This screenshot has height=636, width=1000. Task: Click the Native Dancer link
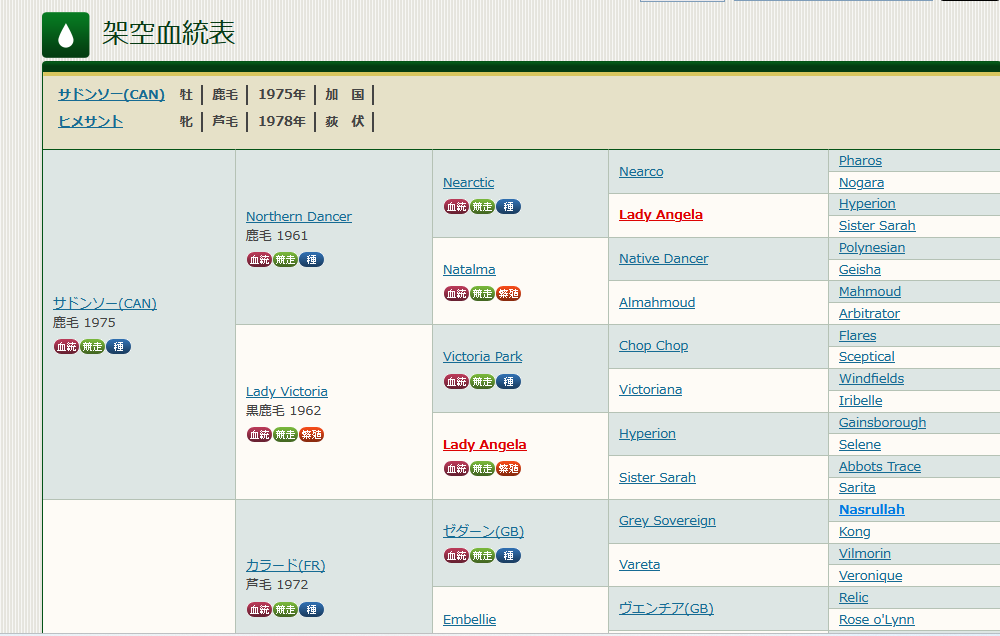click(x=663, y=259)
